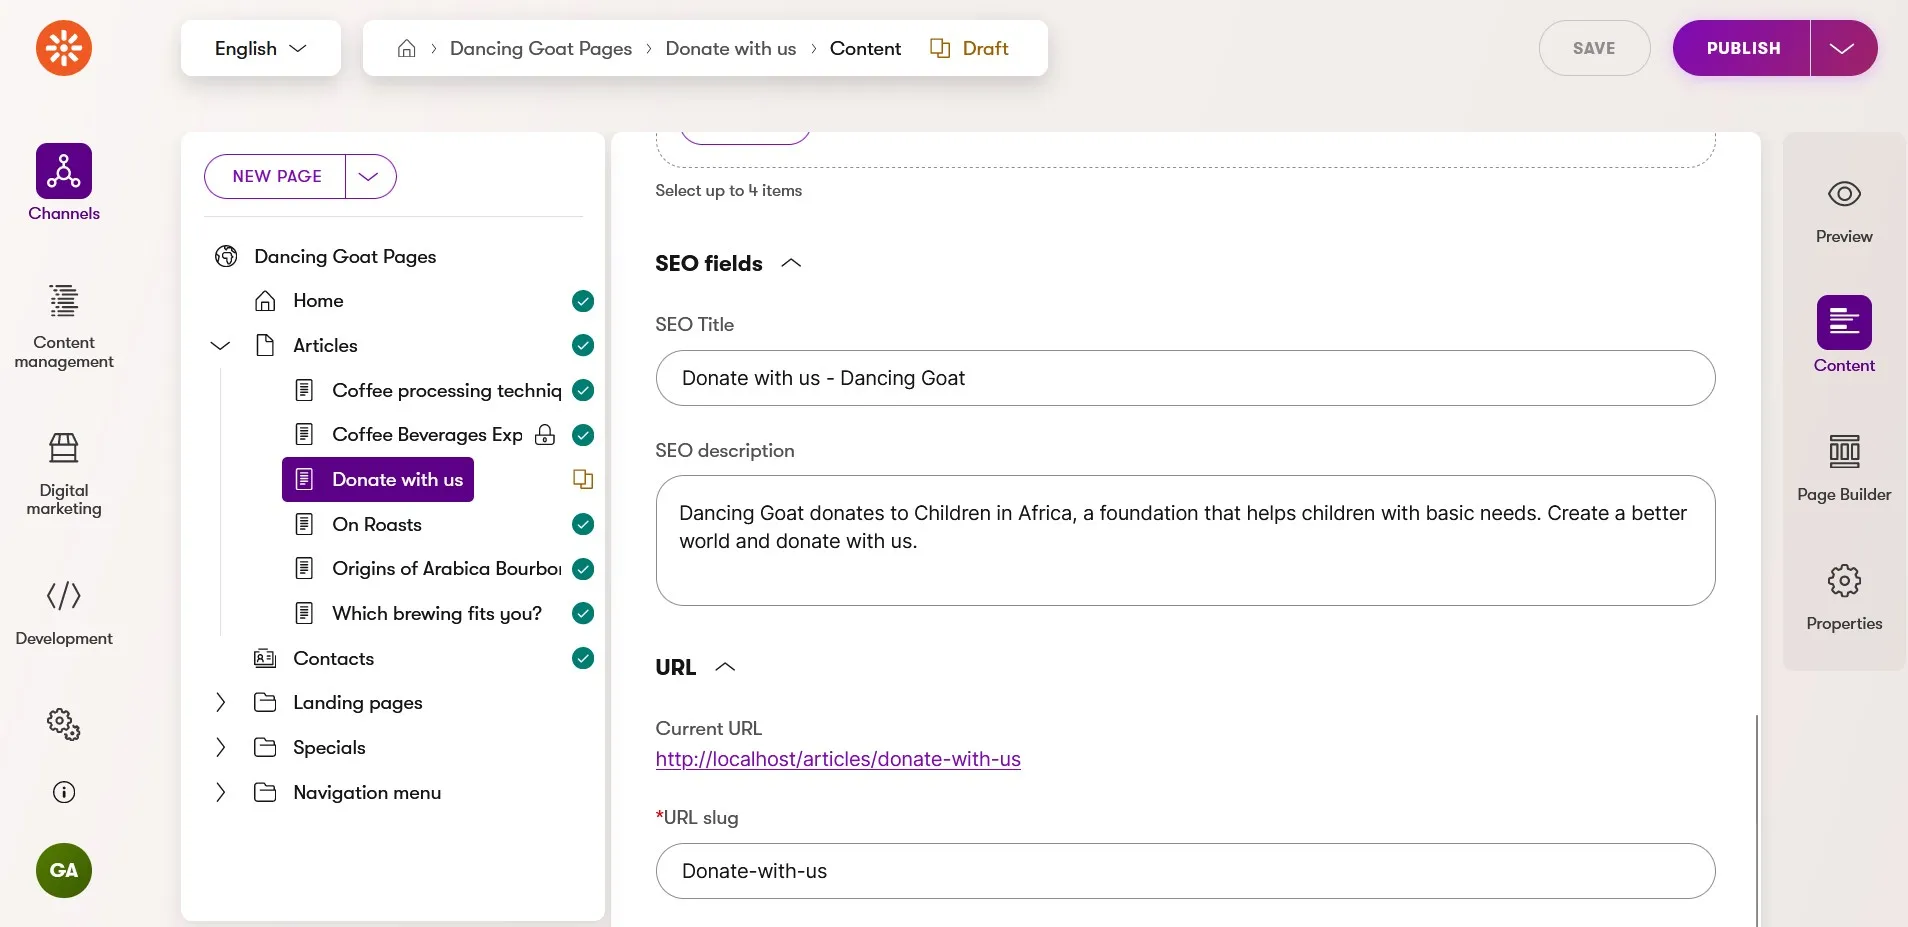Click published status check next to Home
The image size is (1908, 927).
tap(583, 301)
